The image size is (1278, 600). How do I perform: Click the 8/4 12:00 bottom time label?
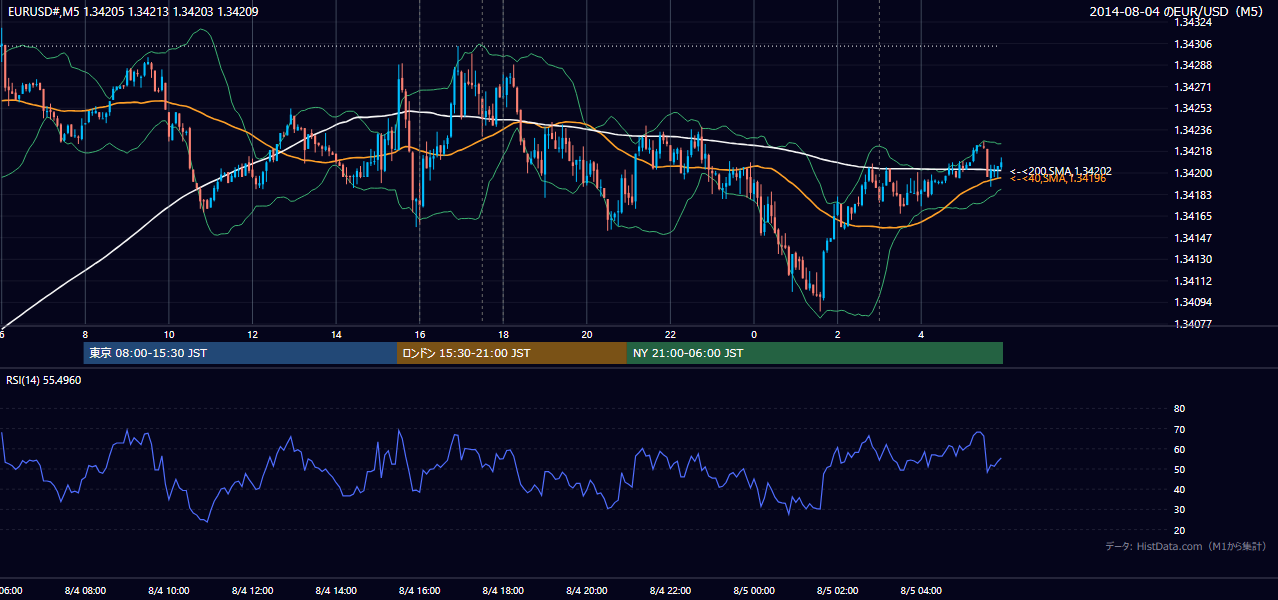[x=252, y=590]
